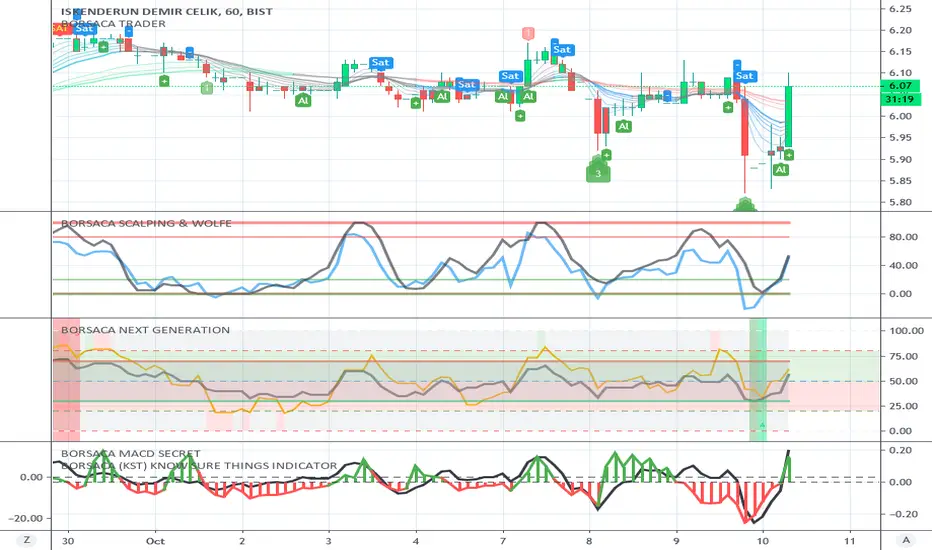Image resolution: width=932 pixels, height=550 pixels.
Task: Select the BORSACA SCALPING & WOLFE label
Action: pos(146,224)
